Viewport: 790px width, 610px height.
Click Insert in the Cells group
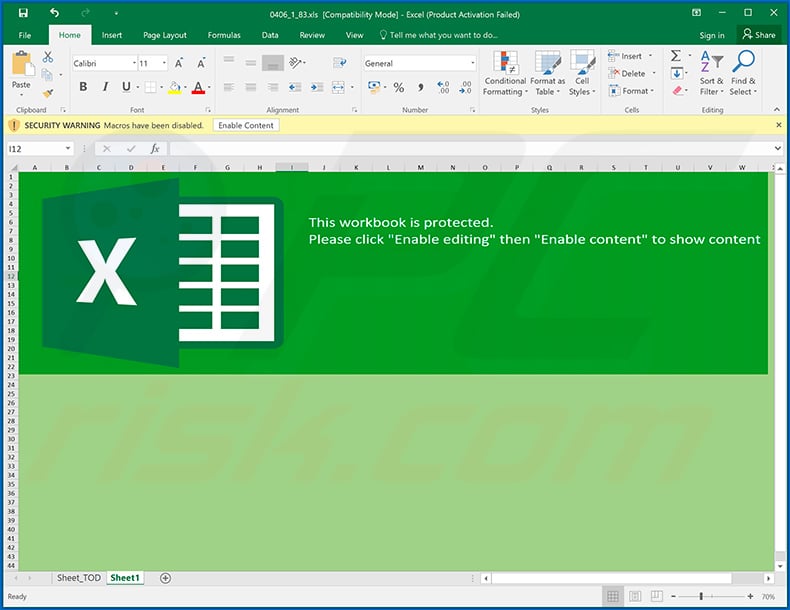pyautogui.click(x=630, y=56)
